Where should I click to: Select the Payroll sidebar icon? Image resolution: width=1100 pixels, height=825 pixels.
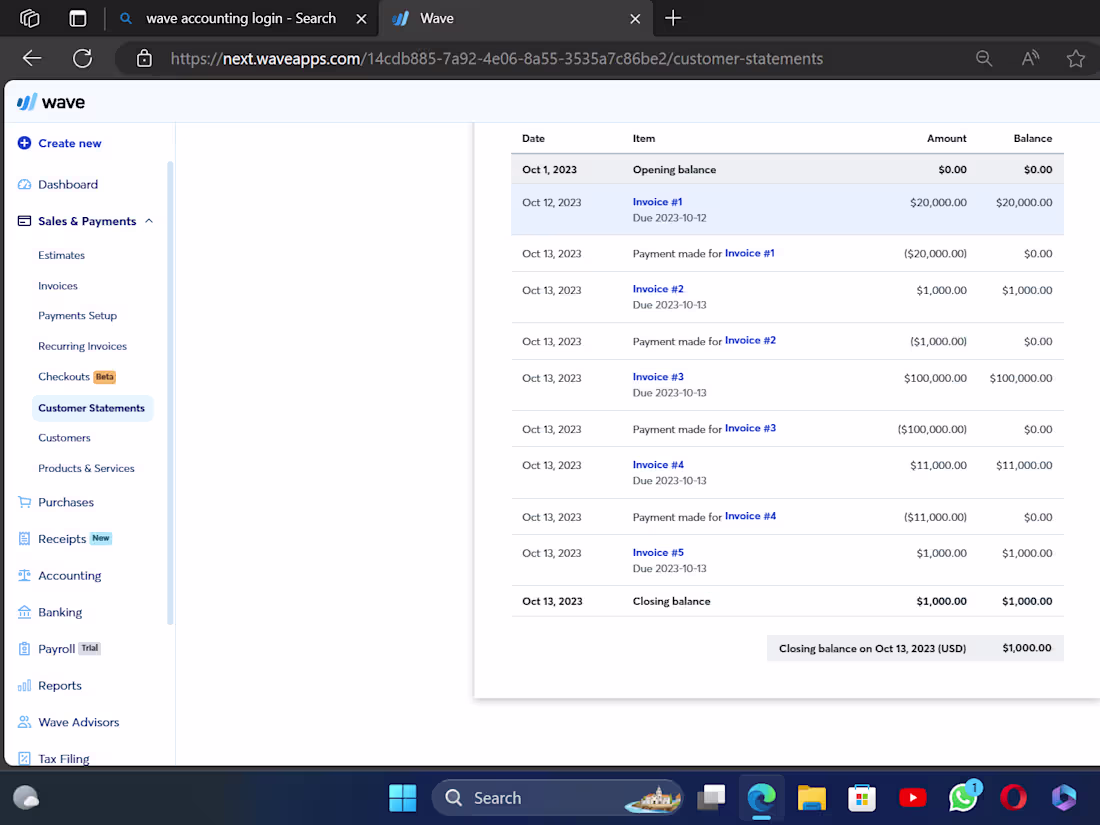click(x=22, y=648)
